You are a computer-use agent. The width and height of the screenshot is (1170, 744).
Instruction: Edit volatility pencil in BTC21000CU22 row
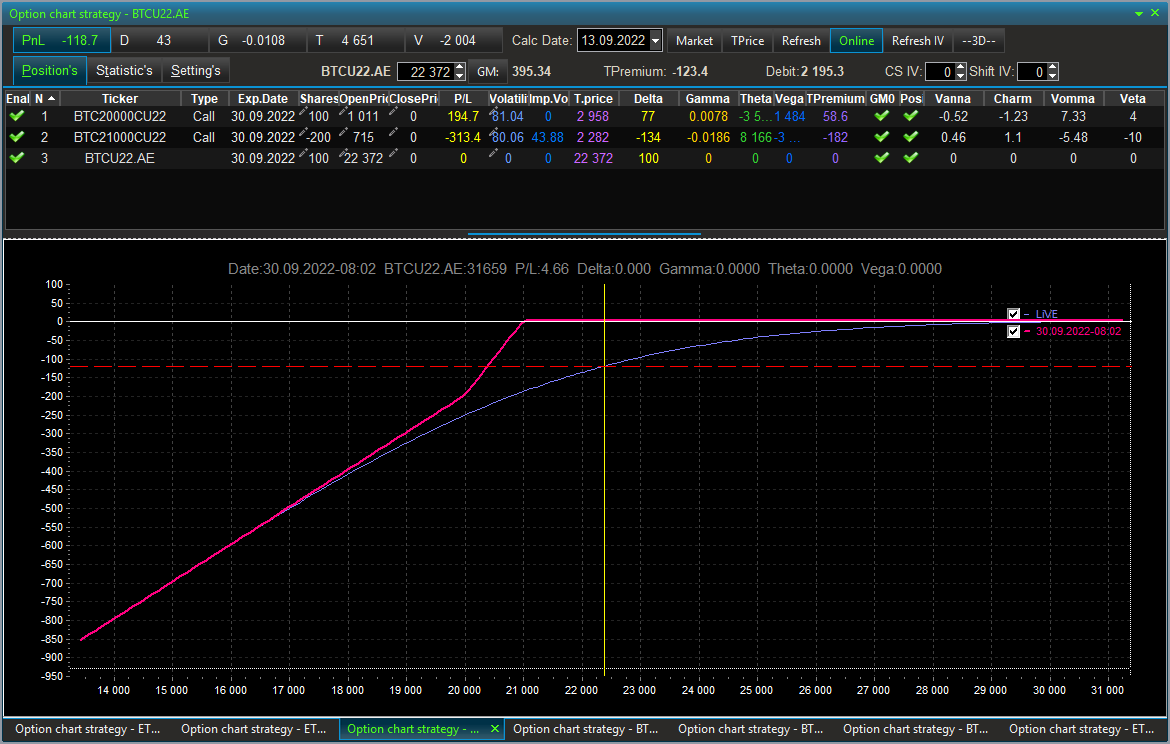pyautogui.click(x=493, y=133)
